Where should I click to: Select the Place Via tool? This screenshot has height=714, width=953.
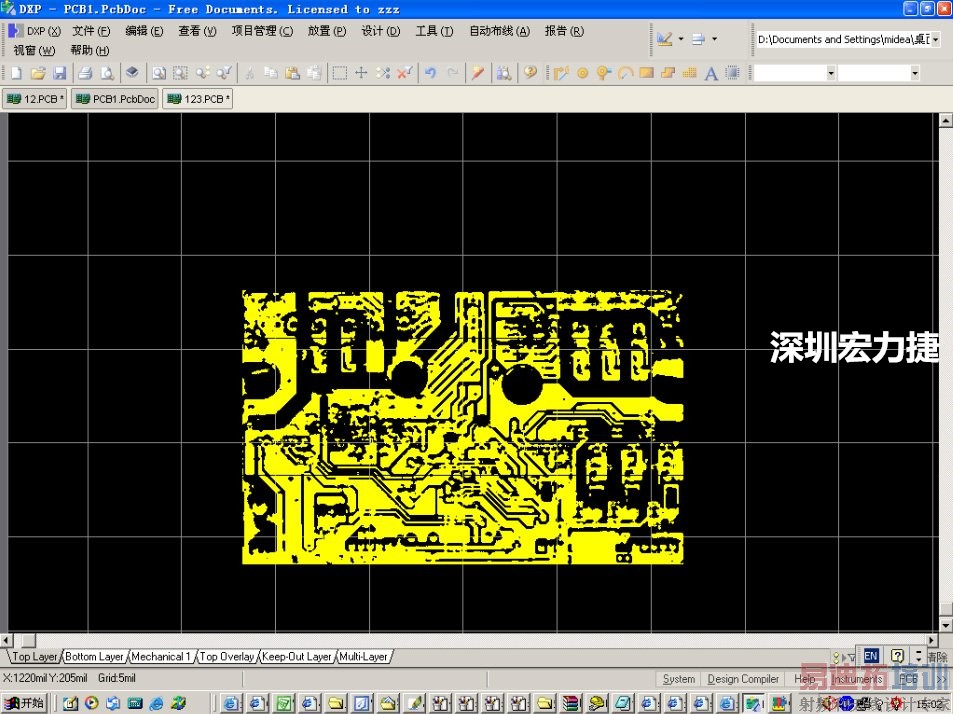click(x=602, y=72)
